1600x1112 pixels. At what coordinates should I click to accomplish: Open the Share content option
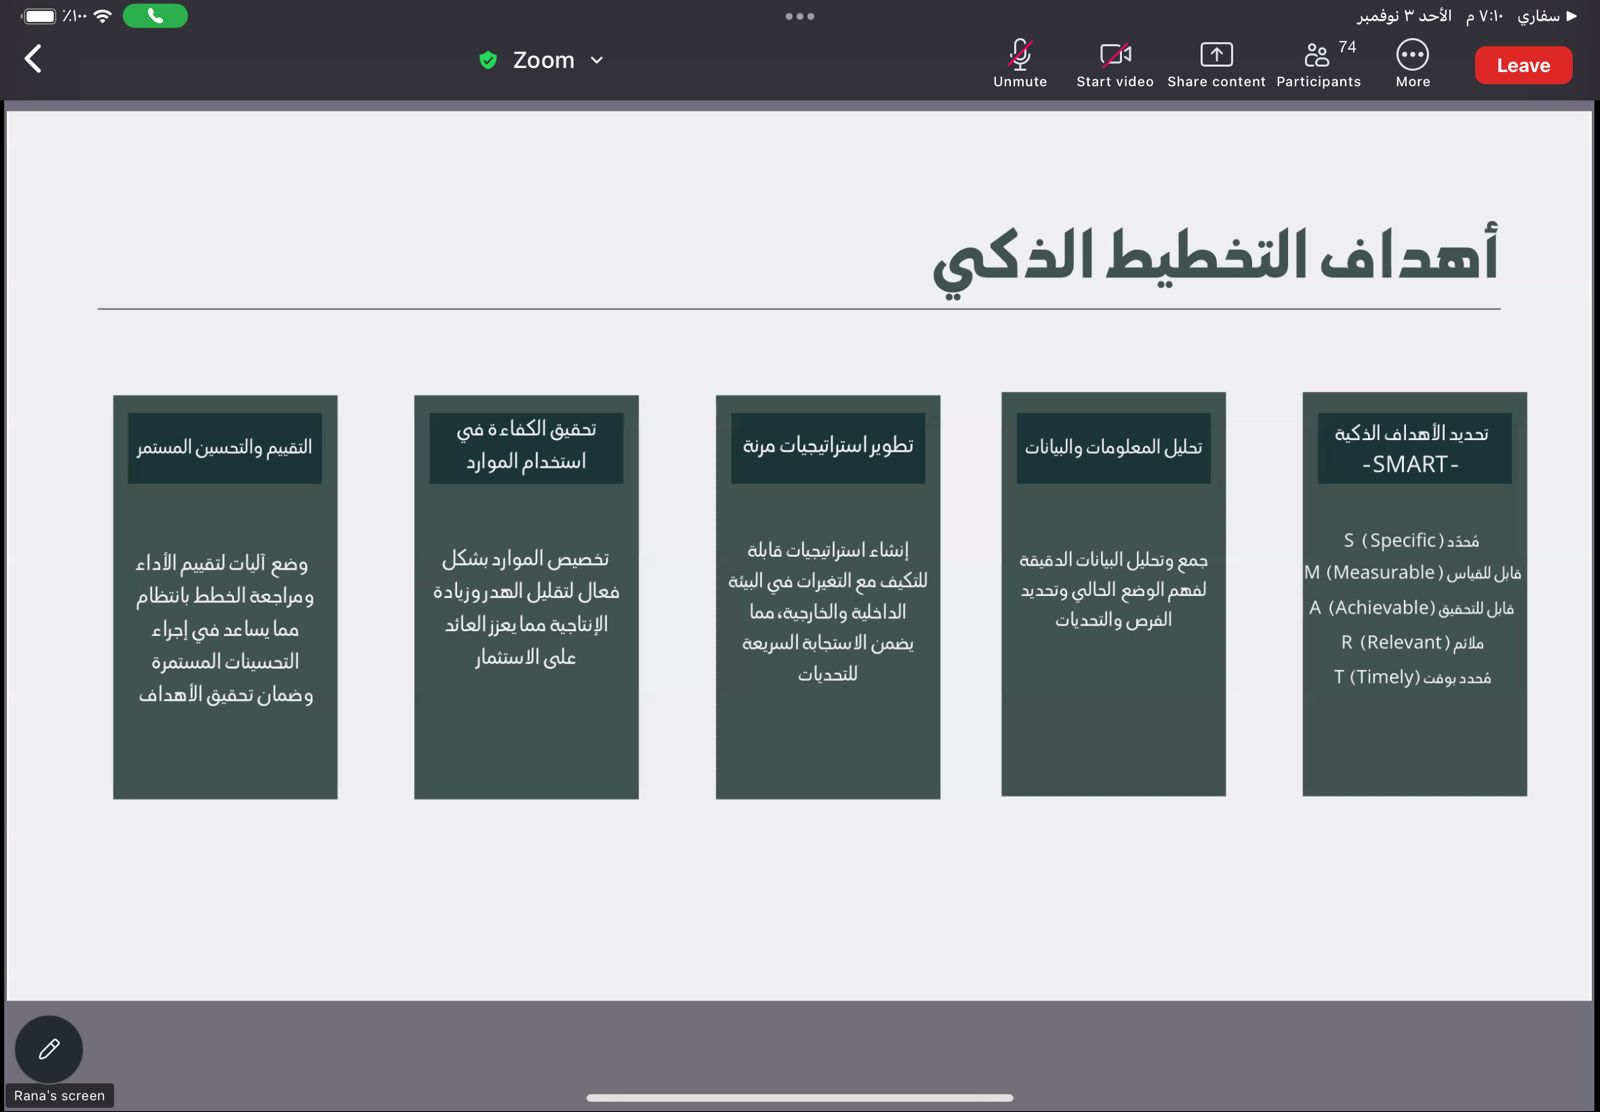click(1216, 64)
